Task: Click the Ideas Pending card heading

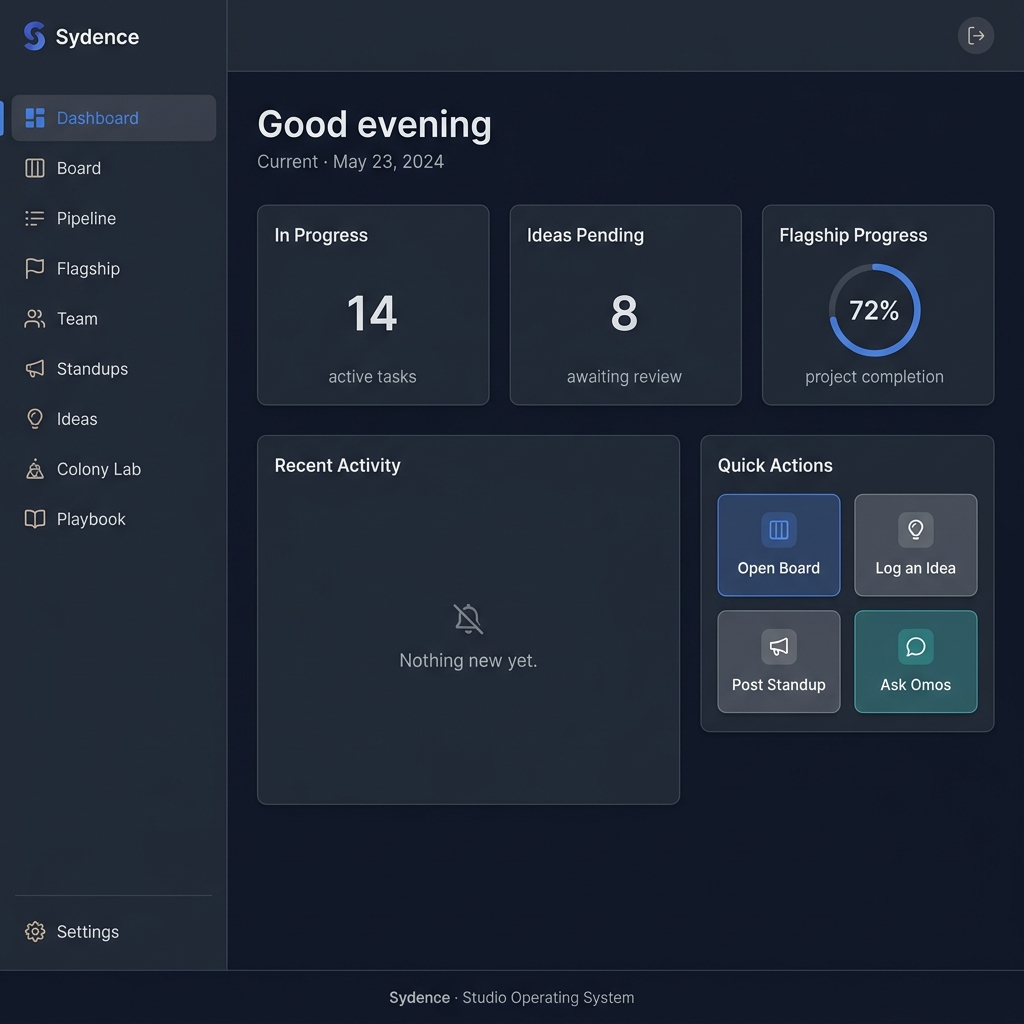Action: (585, 235)
